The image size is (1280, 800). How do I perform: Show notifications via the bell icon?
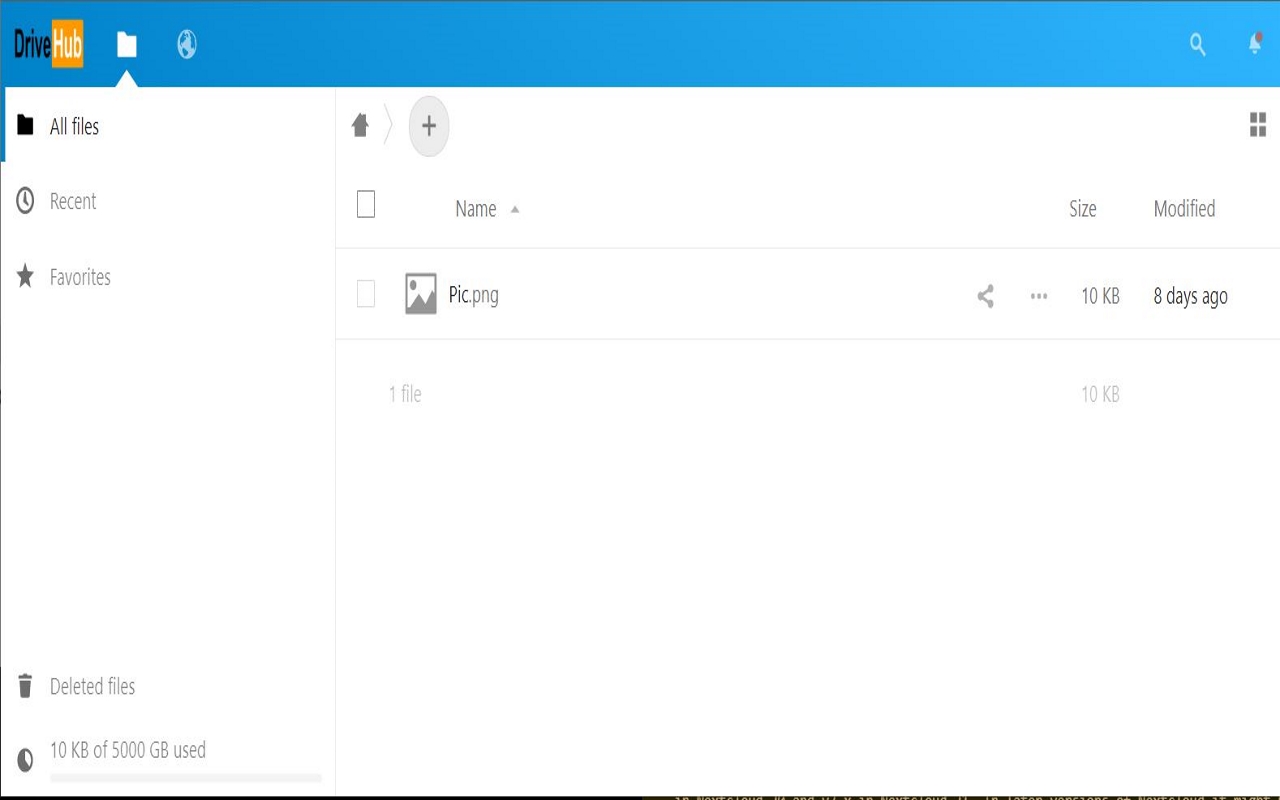pyautogui.click(x=1255, y=44)
